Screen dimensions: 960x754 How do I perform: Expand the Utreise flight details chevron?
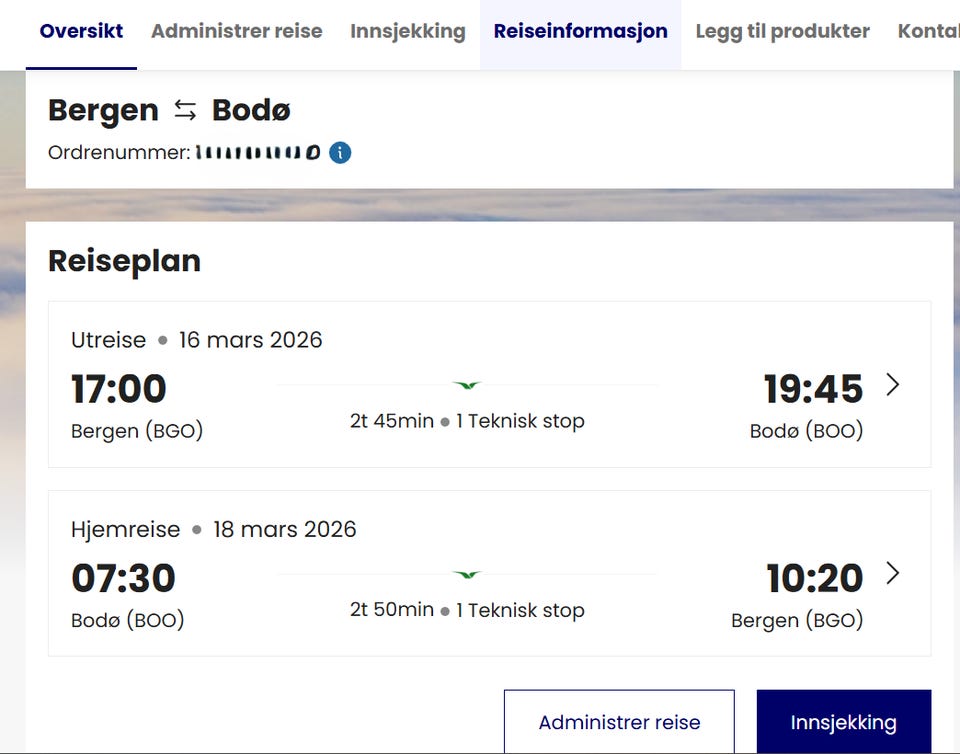[x=892, y=385]
